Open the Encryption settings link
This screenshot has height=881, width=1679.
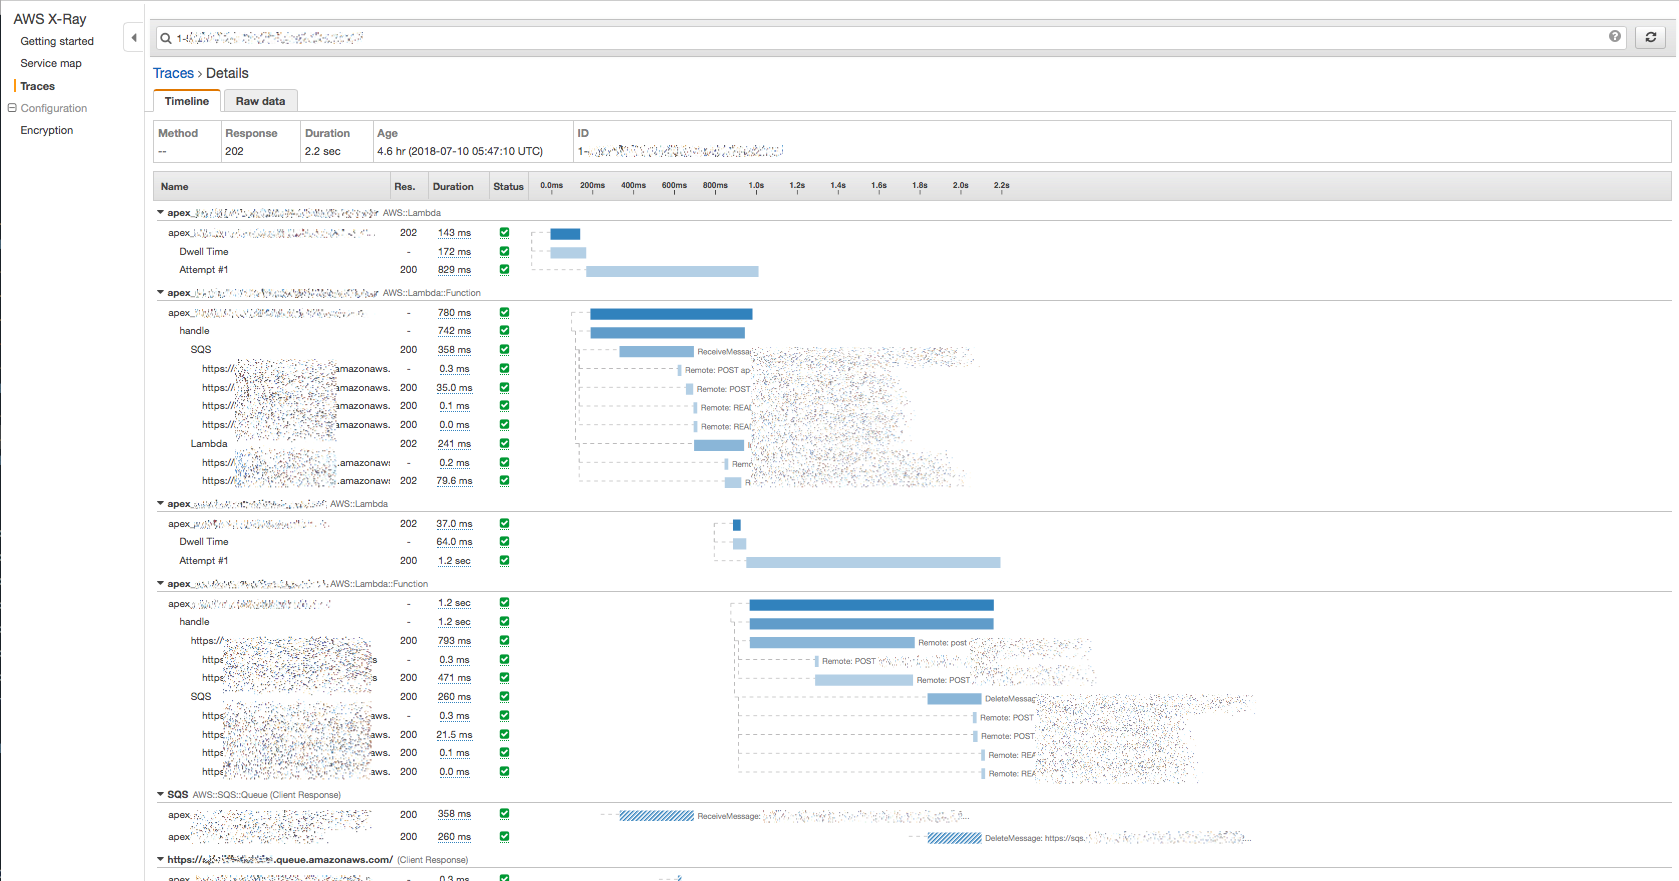(x=47, y=130)
